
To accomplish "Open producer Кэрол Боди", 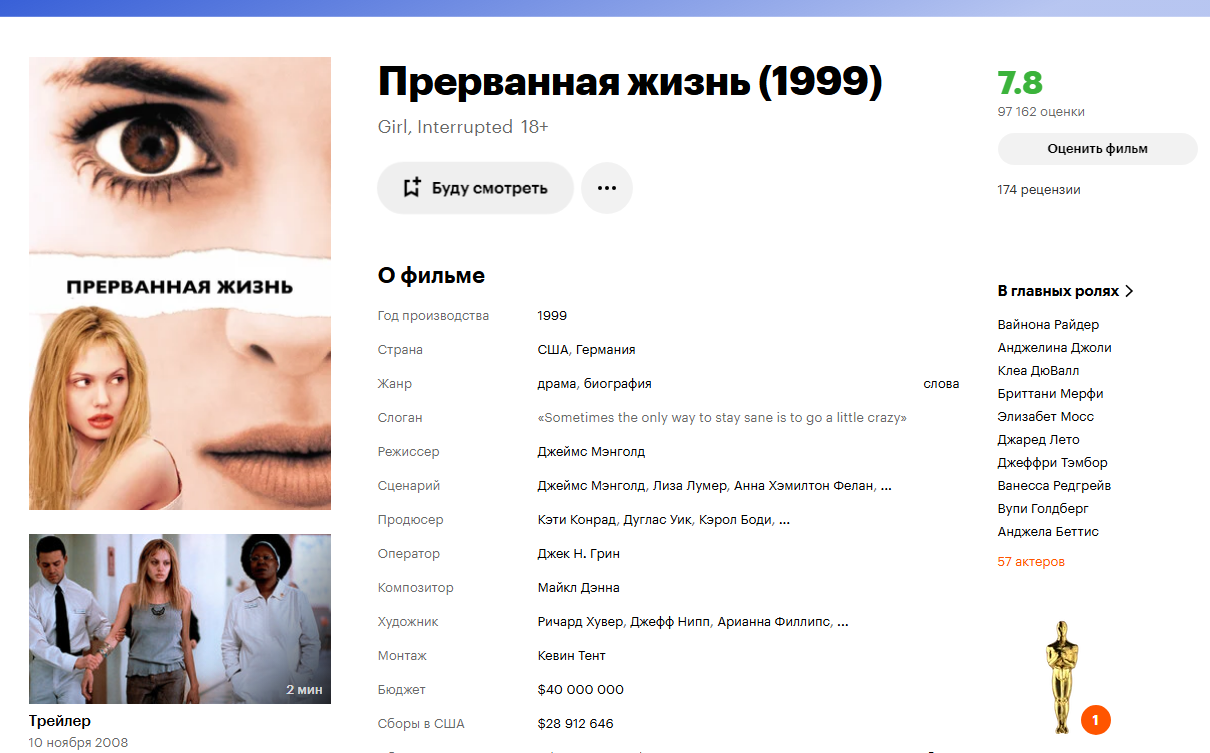I will tap(736, 520).
